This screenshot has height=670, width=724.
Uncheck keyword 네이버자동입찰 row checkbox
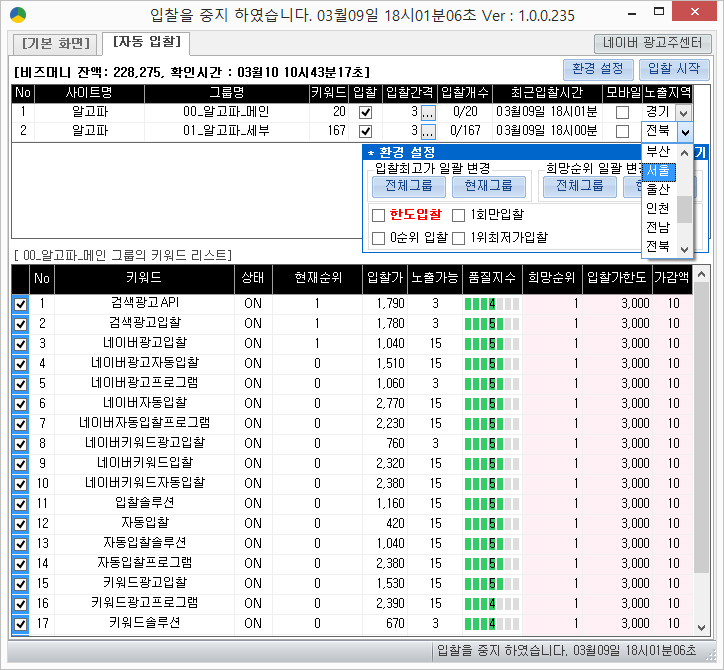pyautogui.click(x=20, y=404)
